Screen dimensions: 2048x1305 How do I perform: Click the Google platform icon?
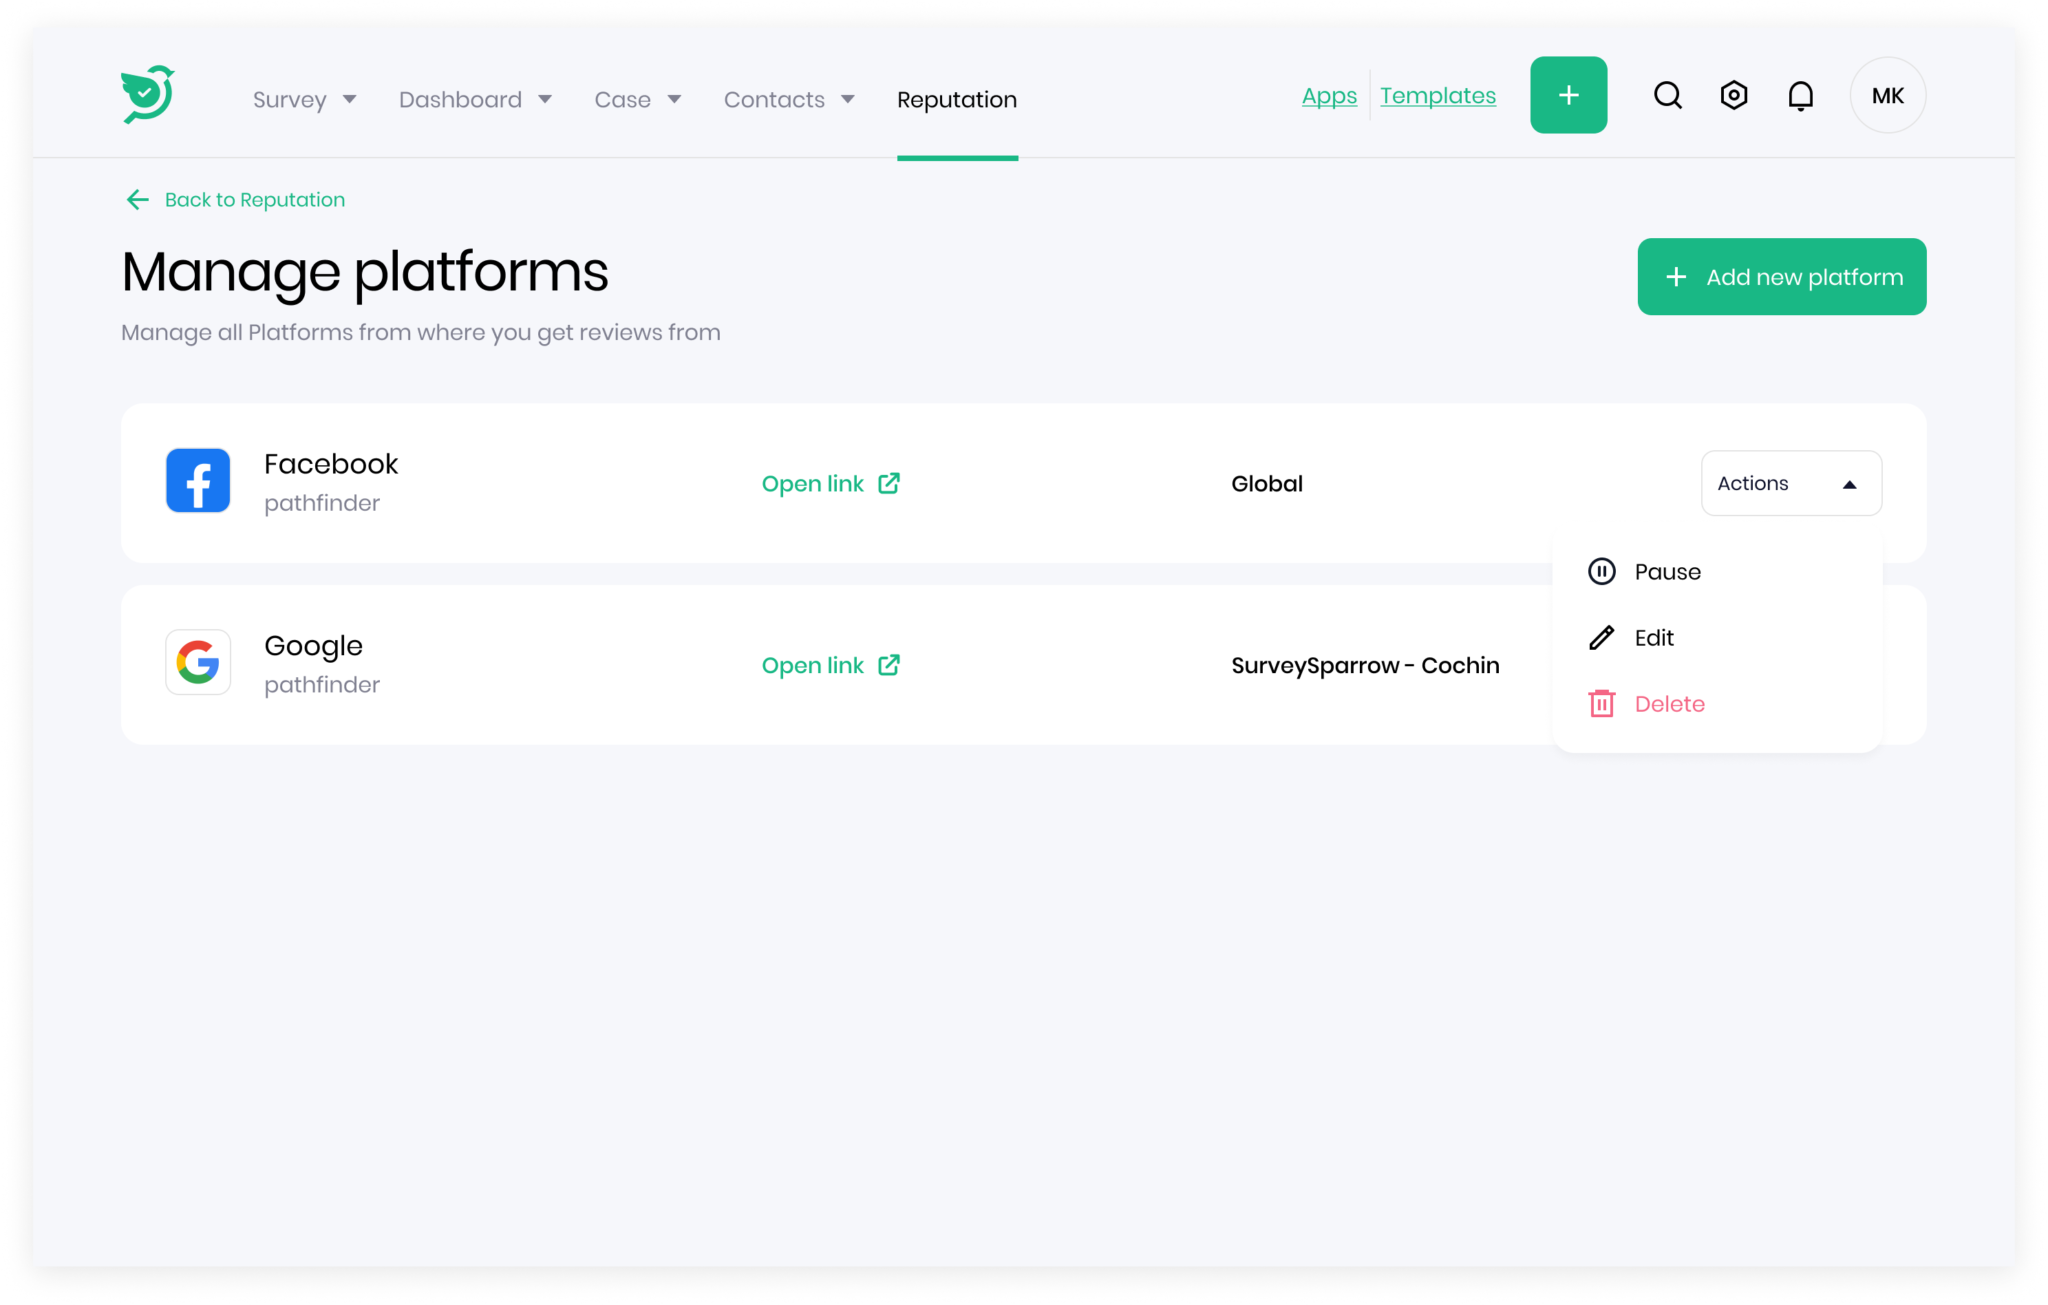pos(197,662)
